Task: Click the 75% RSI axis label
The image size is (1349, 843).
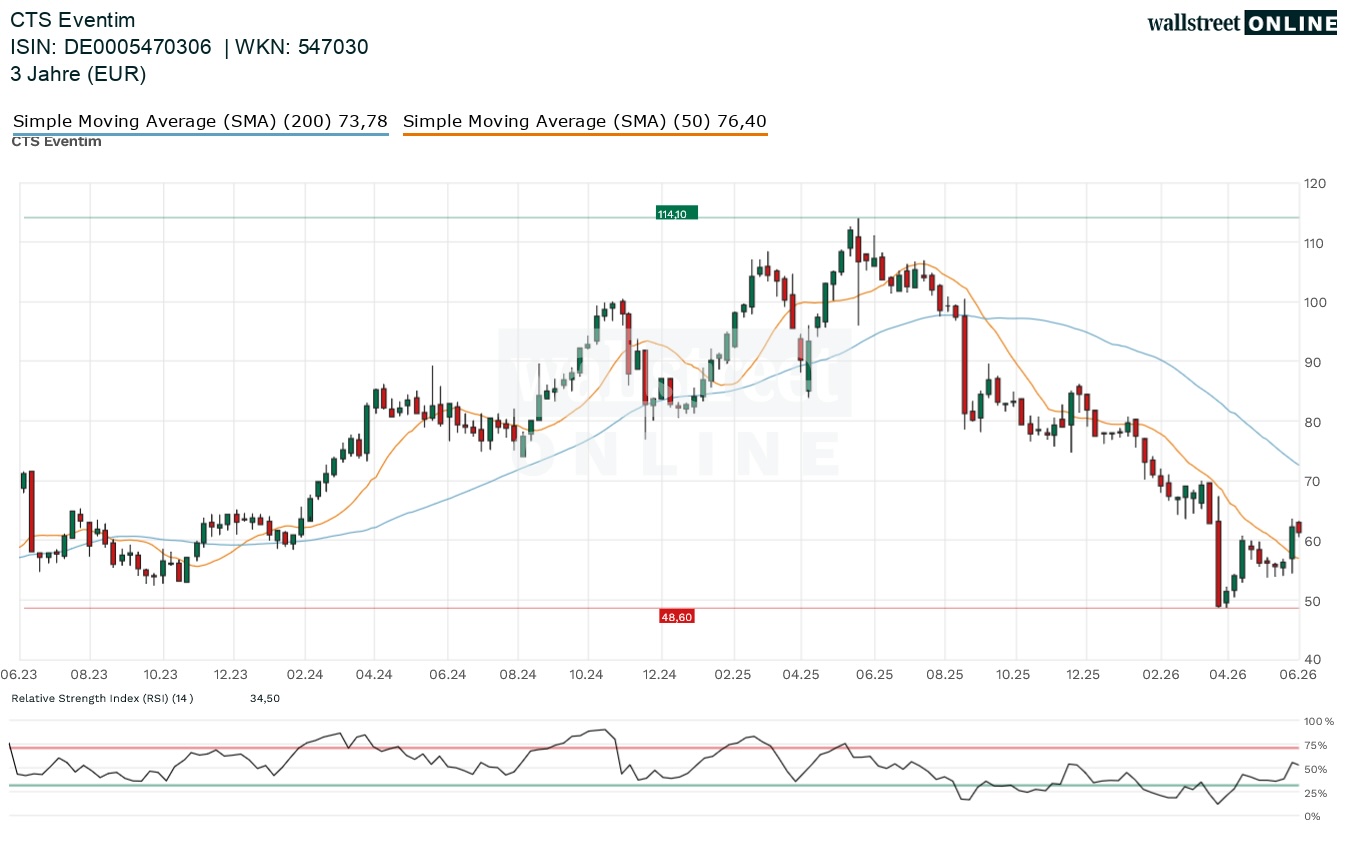Action: point(1316,745)
